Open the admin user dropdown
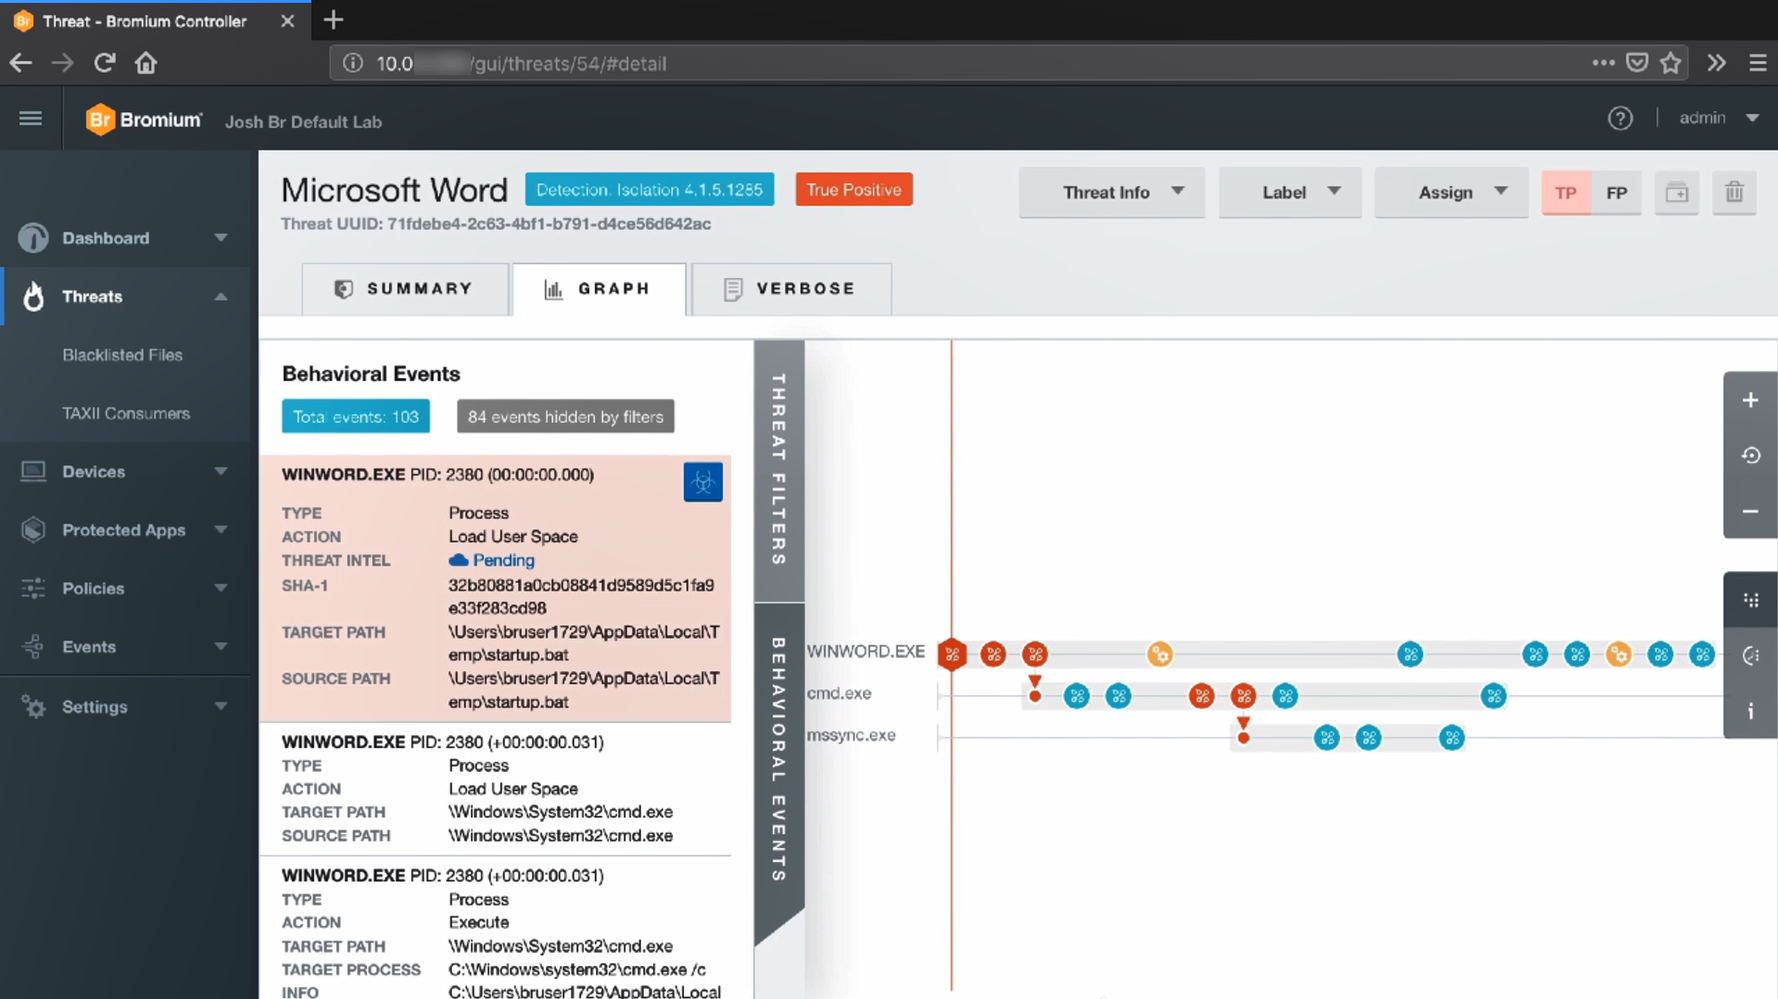The height and width of the screenshot is (999, 1778). pyautogui.click(x=1719, y=118)
